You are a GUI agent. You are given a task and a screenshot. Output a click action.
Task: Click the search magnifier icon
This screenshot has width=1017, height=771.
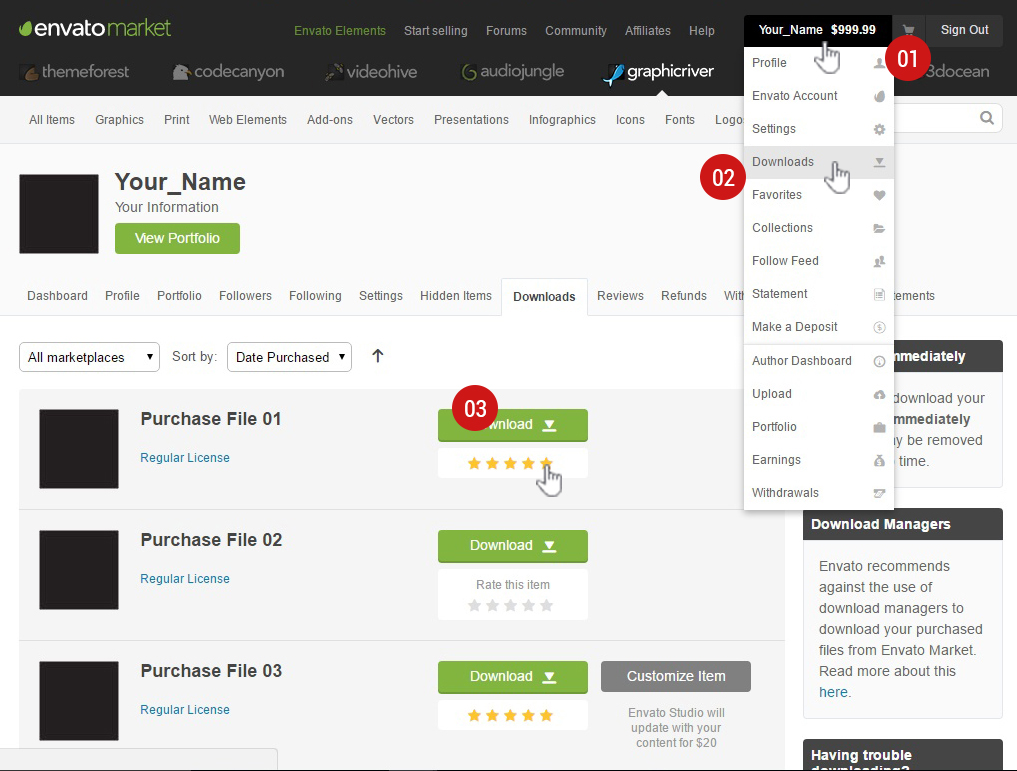coord(987,118)
